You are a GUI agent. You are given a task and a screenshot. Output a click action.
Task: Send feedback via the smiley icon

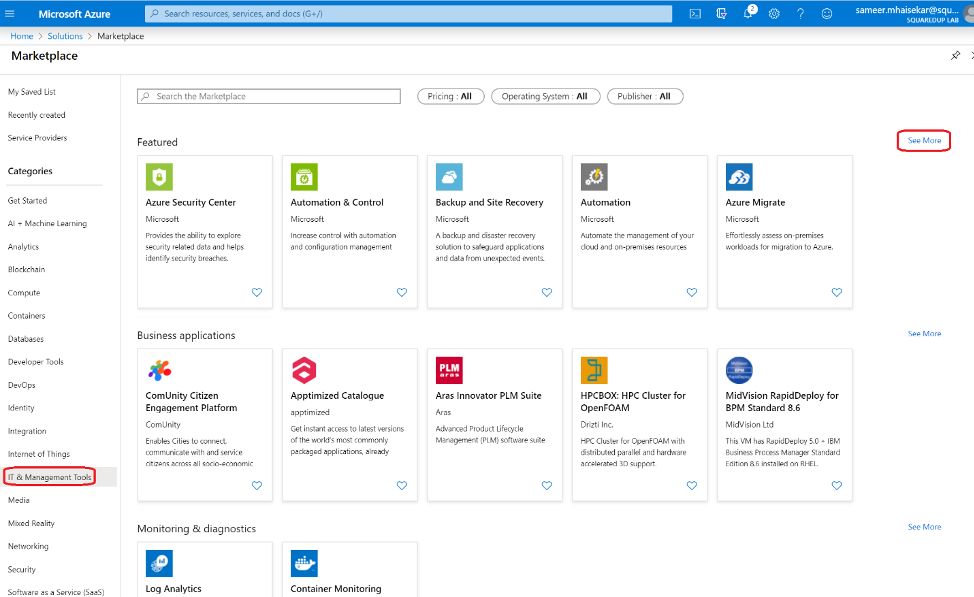tap(827, 13)
